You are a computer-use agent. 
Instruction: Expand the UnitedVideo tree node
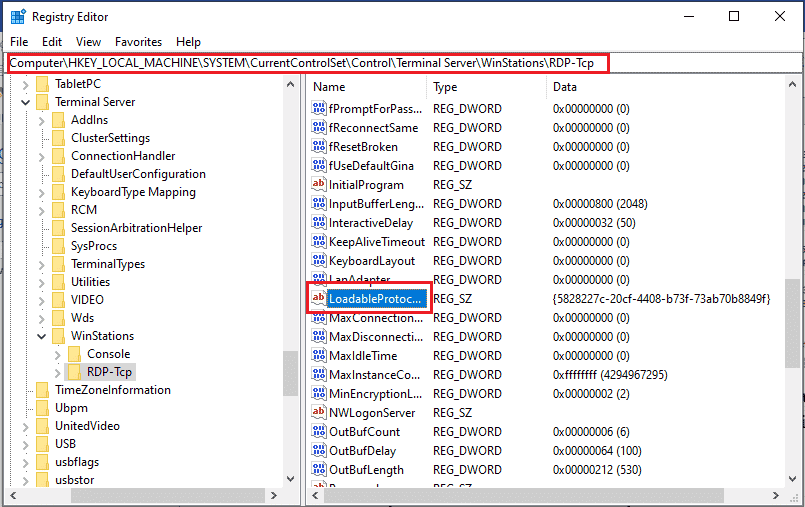[x=25, y=426]
